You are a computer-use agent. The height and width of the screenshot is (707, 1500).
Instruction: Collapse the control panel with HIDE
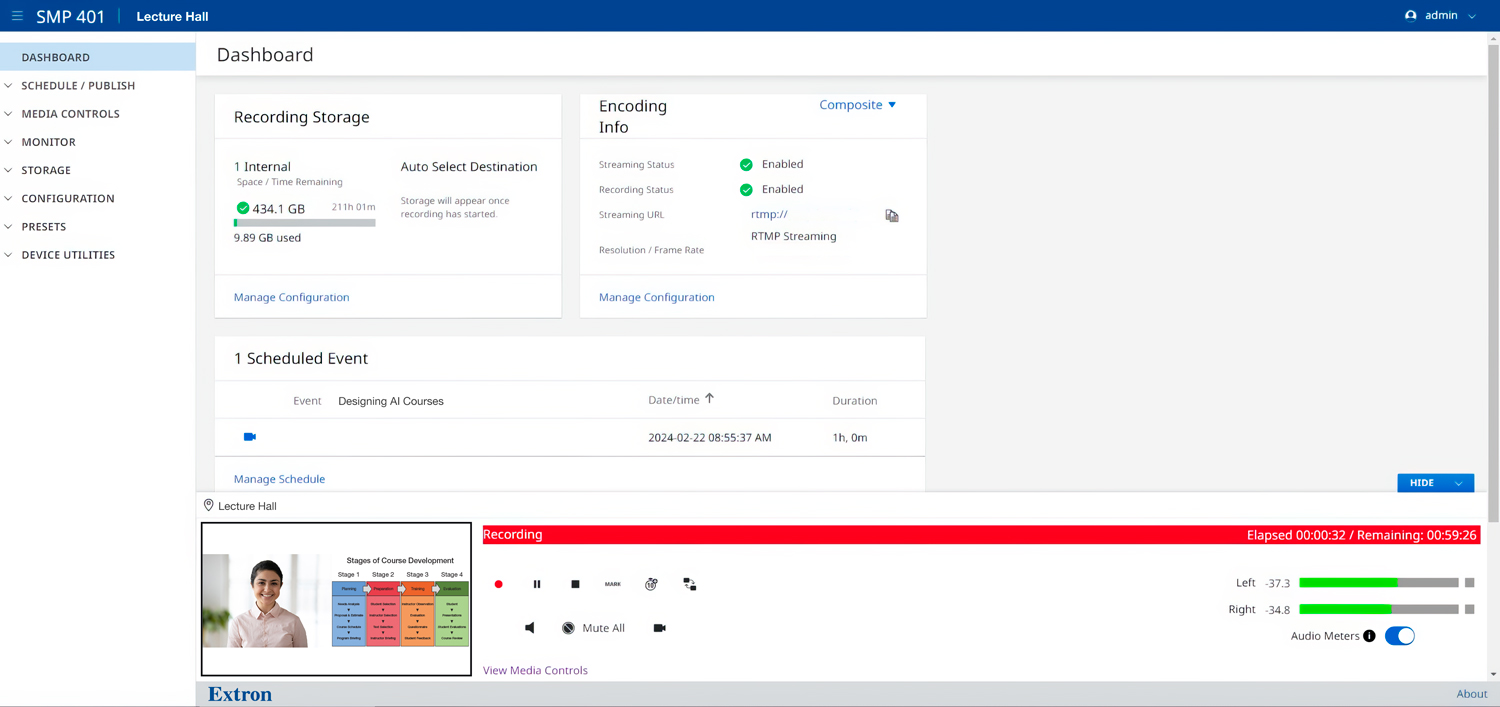coord(1434,483)
